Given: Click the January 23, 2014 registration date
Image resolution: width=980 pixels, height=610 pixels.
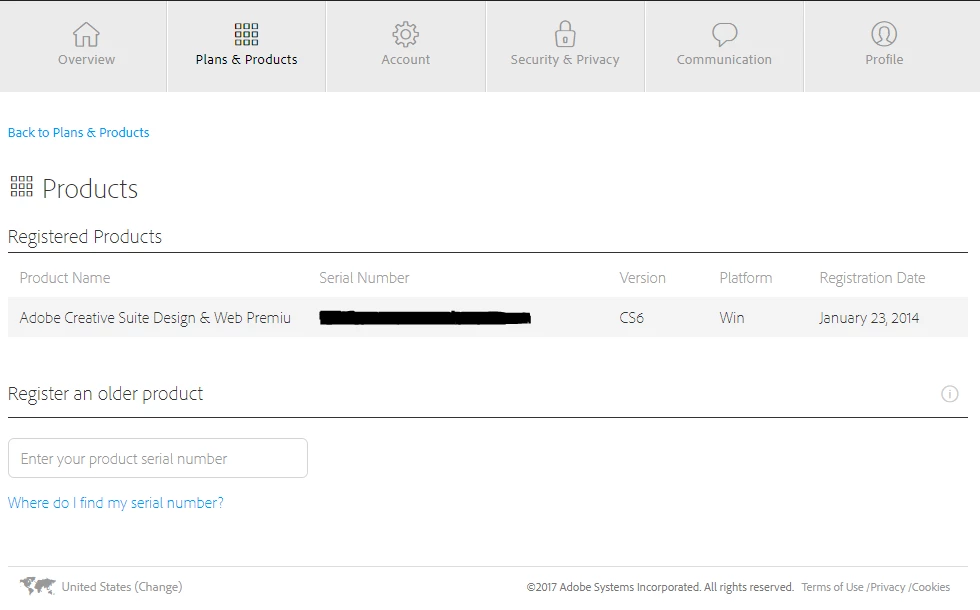Looking at the screenshot, I should tap(869, 318).
